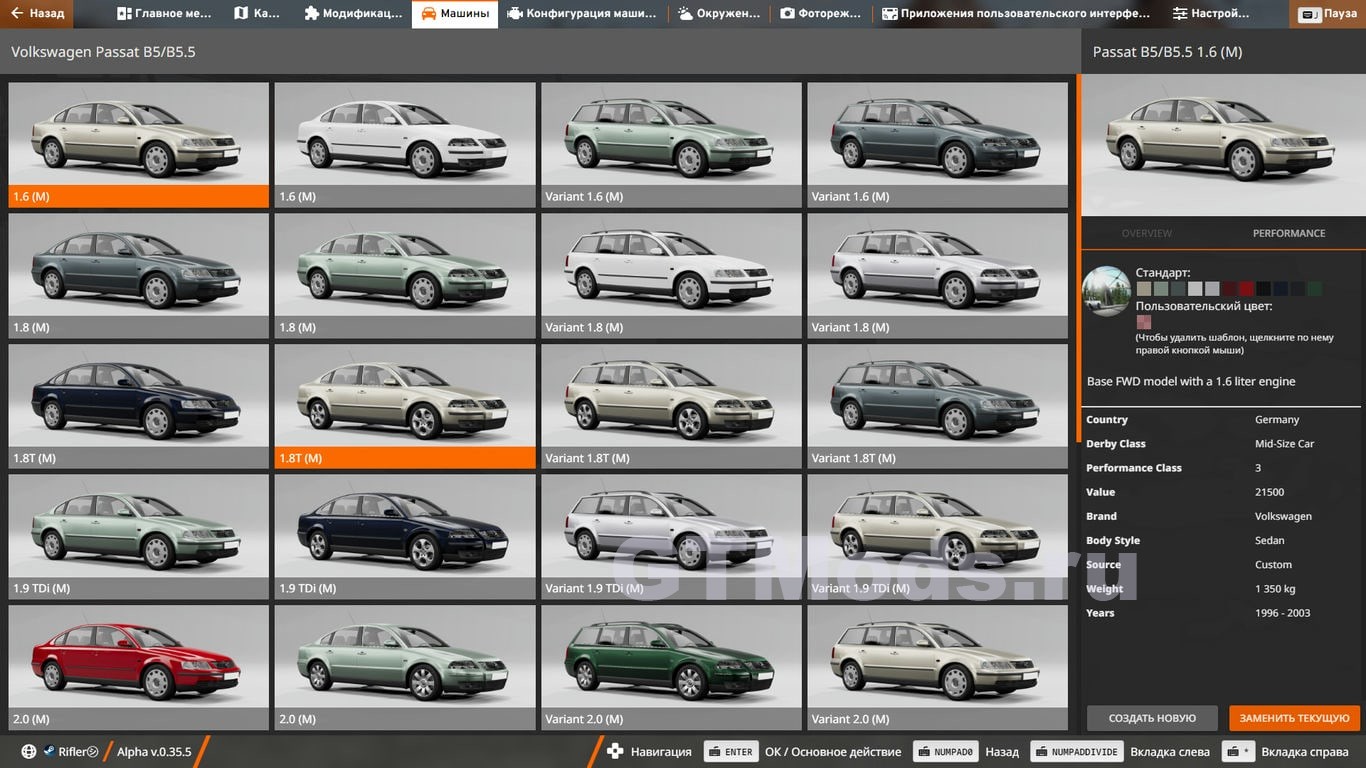Select the dark grey 1.8 (M) sedan thumbnail
This screenshot has height=768, width=1366.
[x=139, y=276]
